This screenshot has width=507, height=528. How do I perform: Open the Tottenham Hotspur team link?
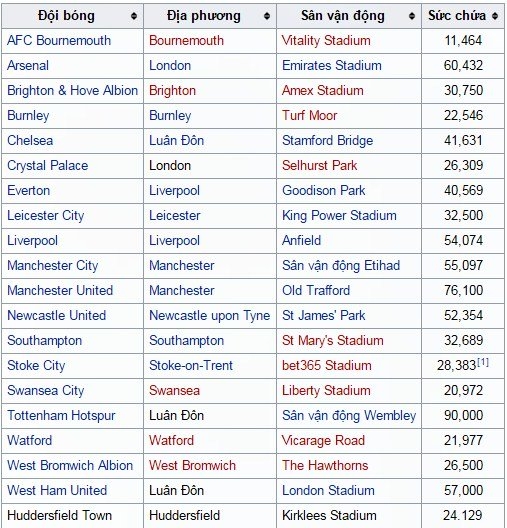(x=61, y=416)
